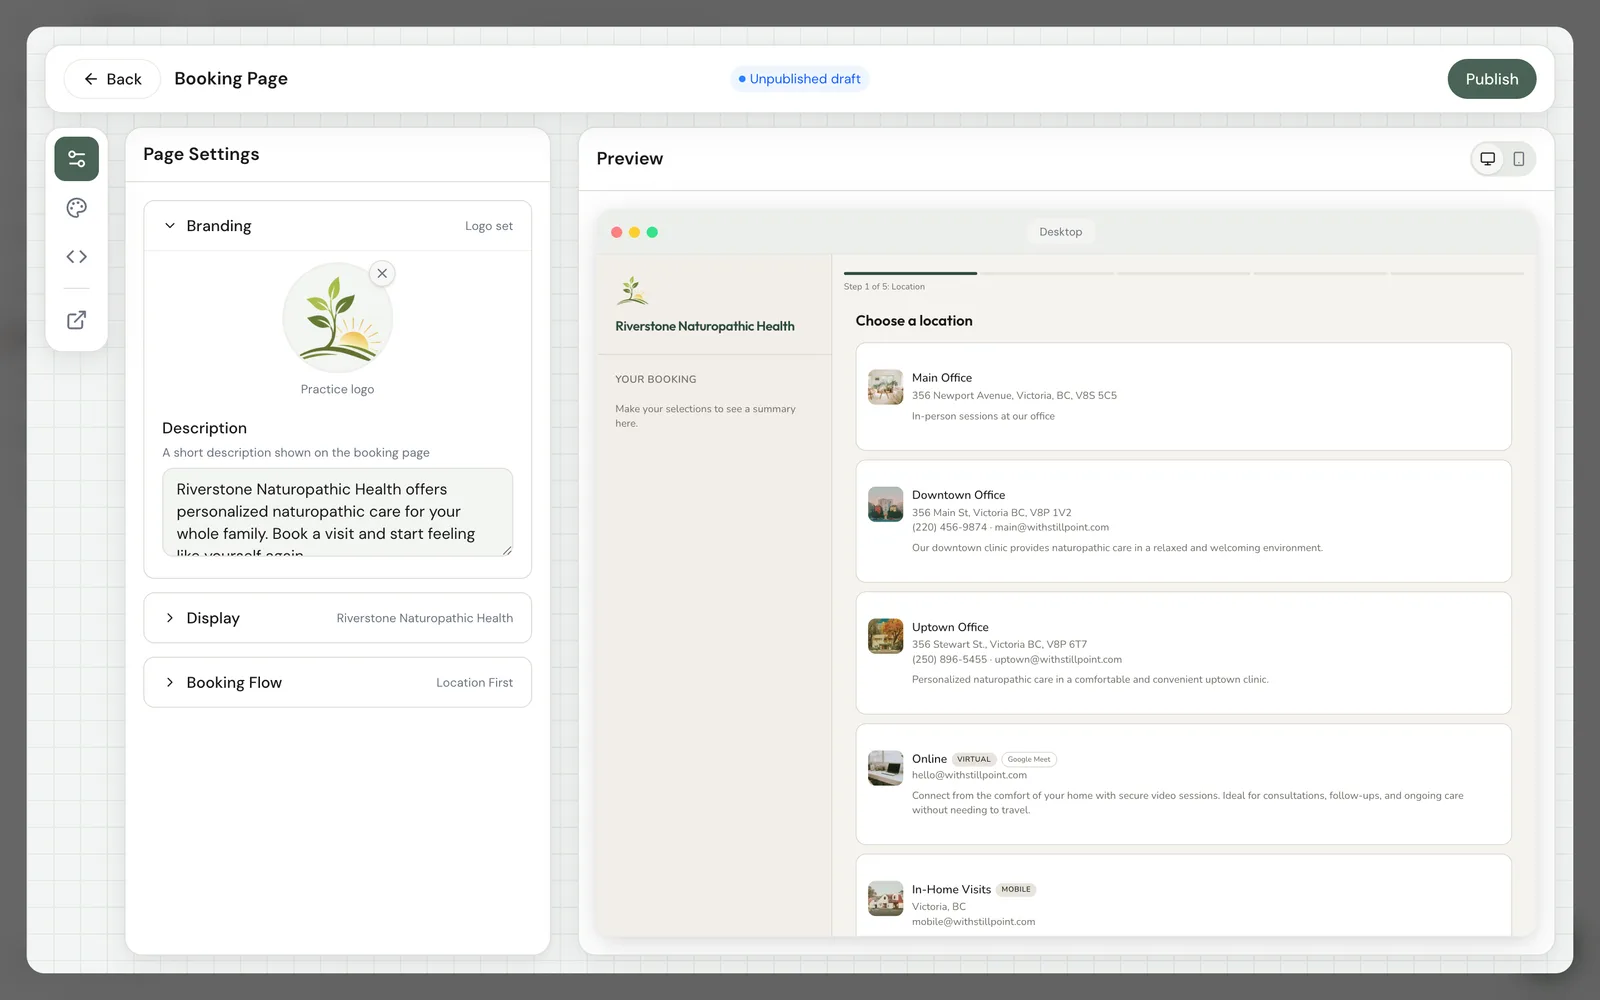Click the VIRTUAL badge on Online

[x=974, y=759]
